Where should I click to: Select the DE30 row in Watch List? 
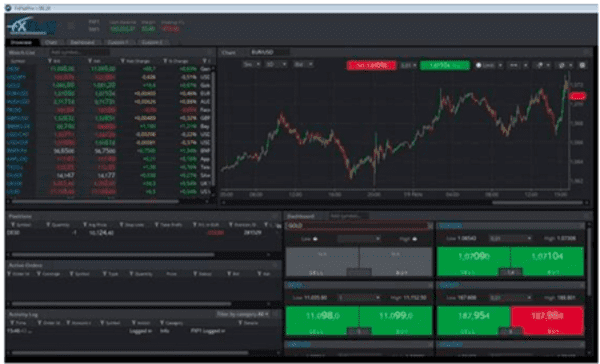109,69
